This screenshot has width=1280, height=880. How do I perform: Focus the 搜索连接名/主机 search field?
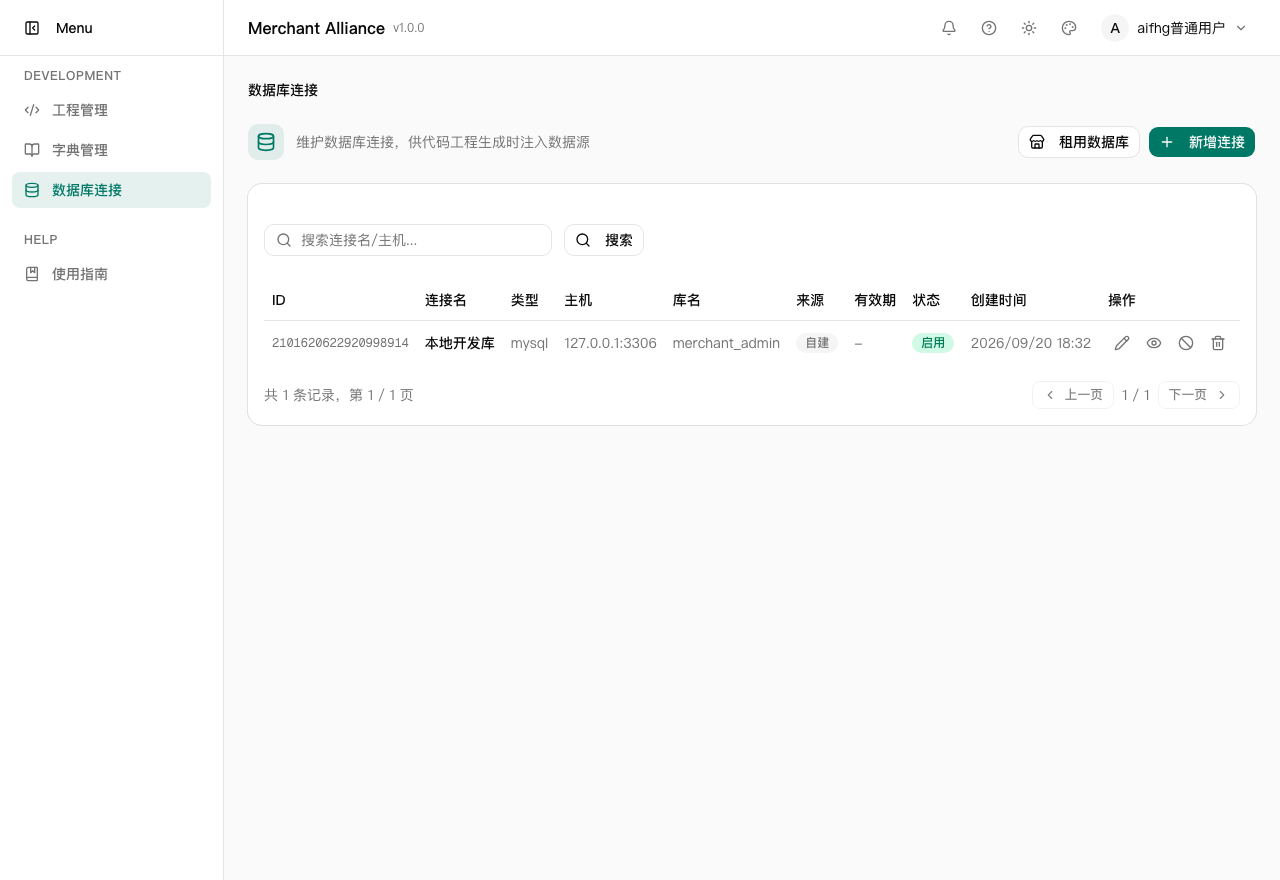408,240
